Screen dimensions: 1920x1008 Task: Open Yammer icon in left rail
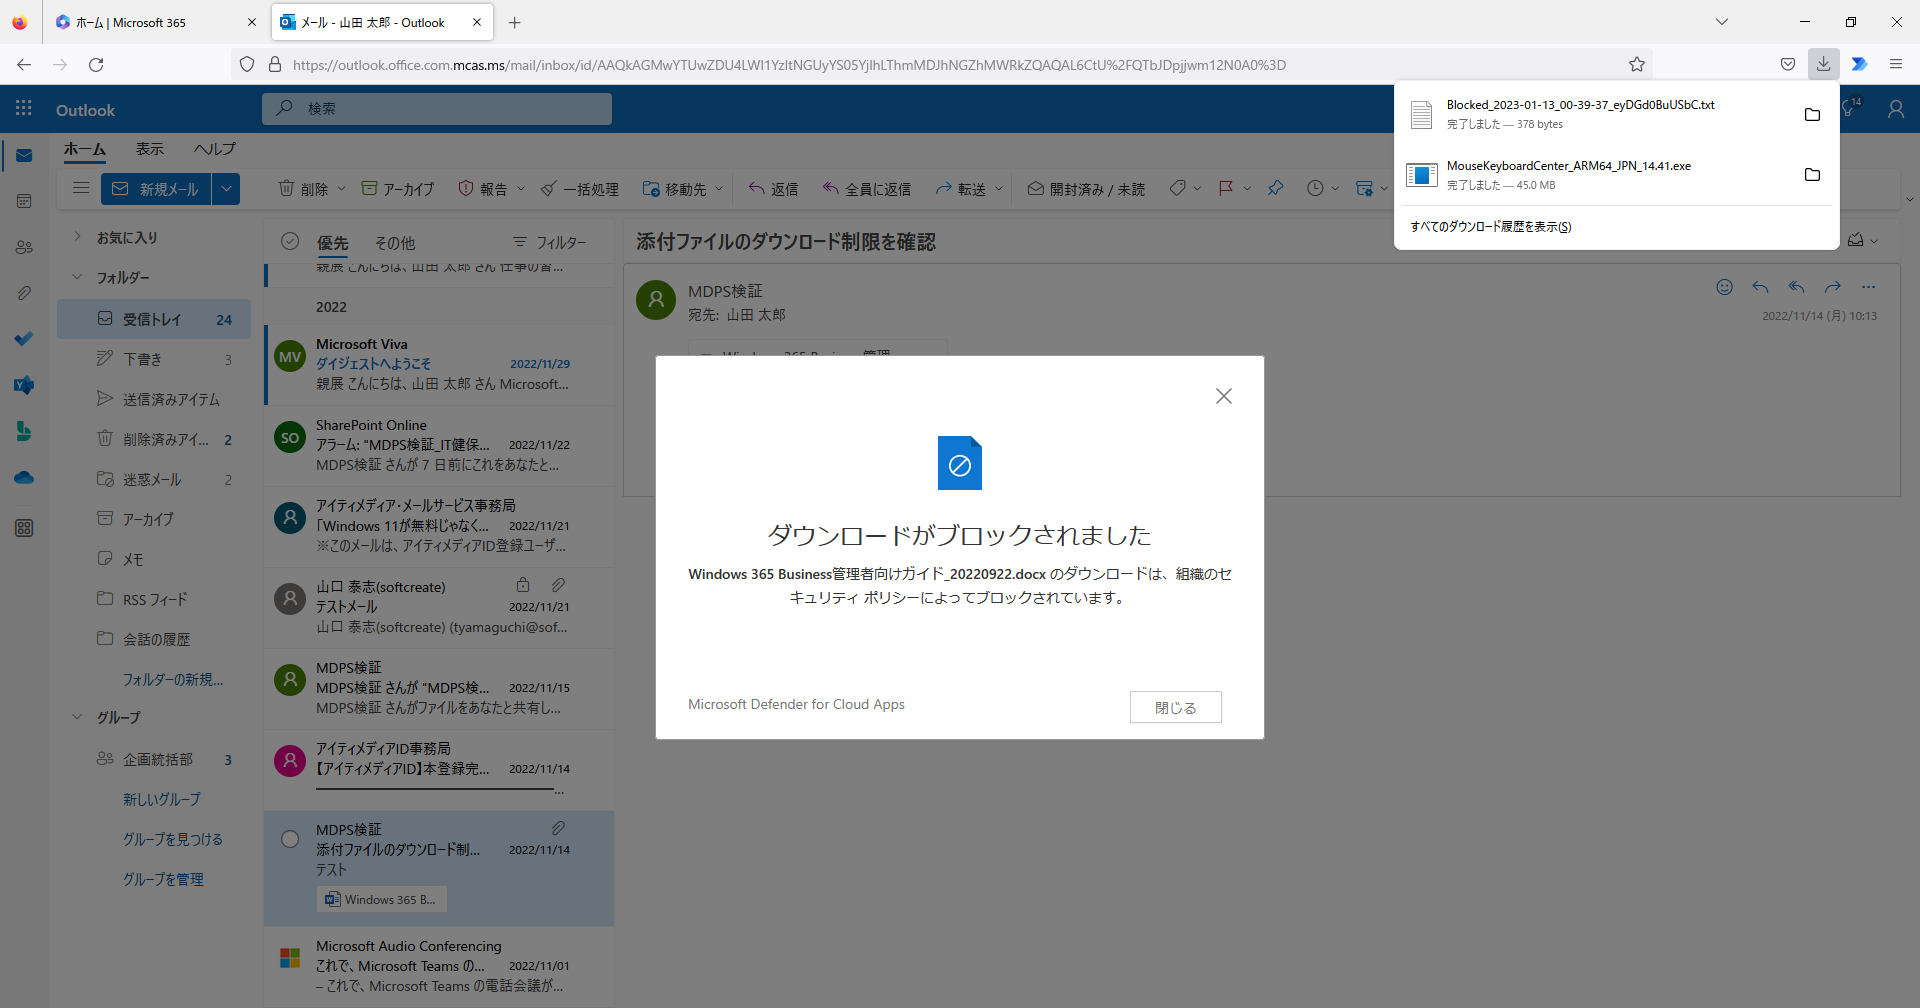click(24, 385)
